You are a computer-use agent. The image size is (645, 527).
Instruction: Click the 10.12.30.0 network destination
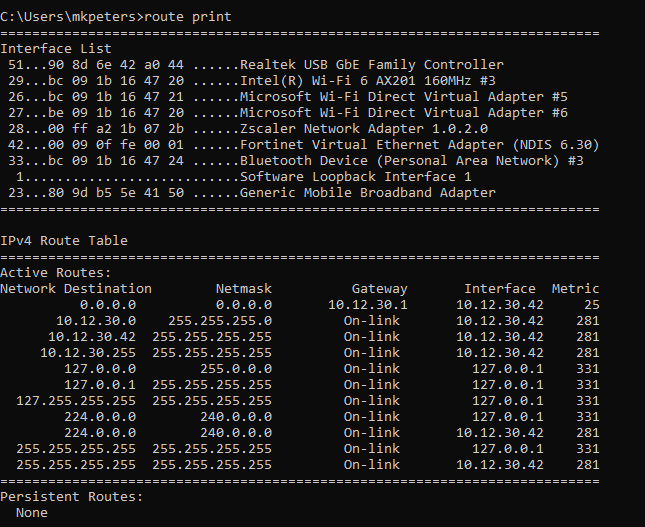click(x=96, y=320)
